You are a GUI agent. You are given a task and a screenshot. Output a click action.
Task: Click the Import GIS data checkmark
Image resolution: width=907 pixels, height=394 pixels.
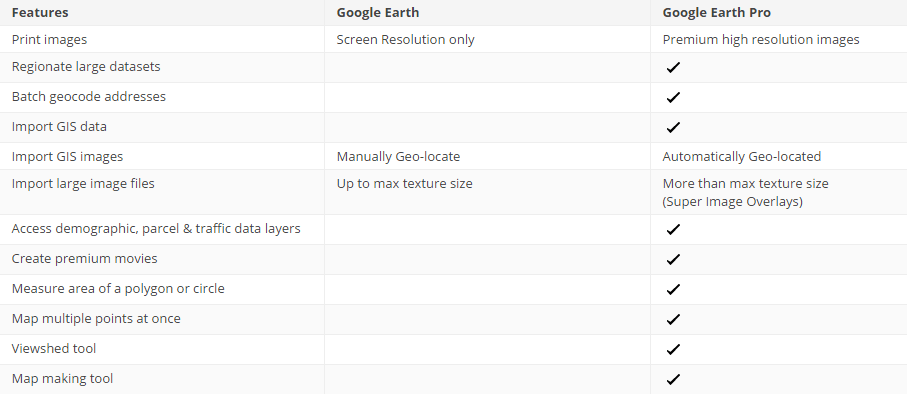pos(672,128)
